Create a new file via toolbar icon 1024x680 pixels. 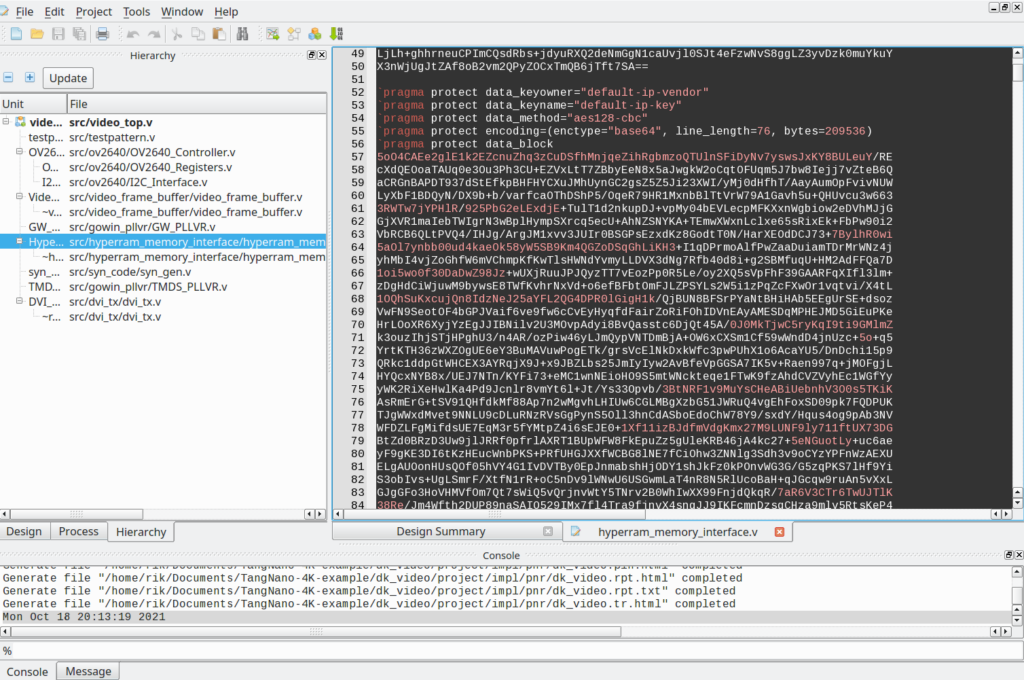[x=16, y=34]
